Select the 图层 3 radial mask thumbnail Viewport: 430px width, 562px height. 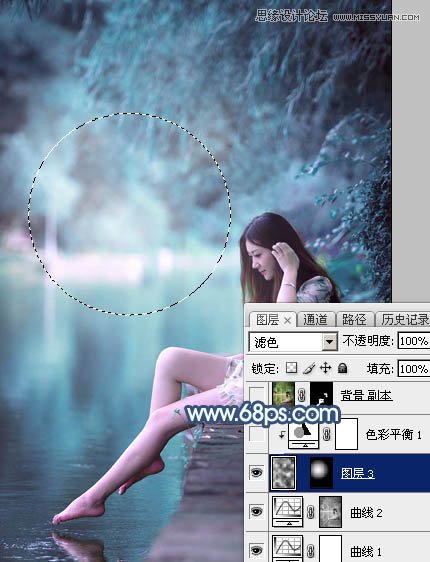321,473
